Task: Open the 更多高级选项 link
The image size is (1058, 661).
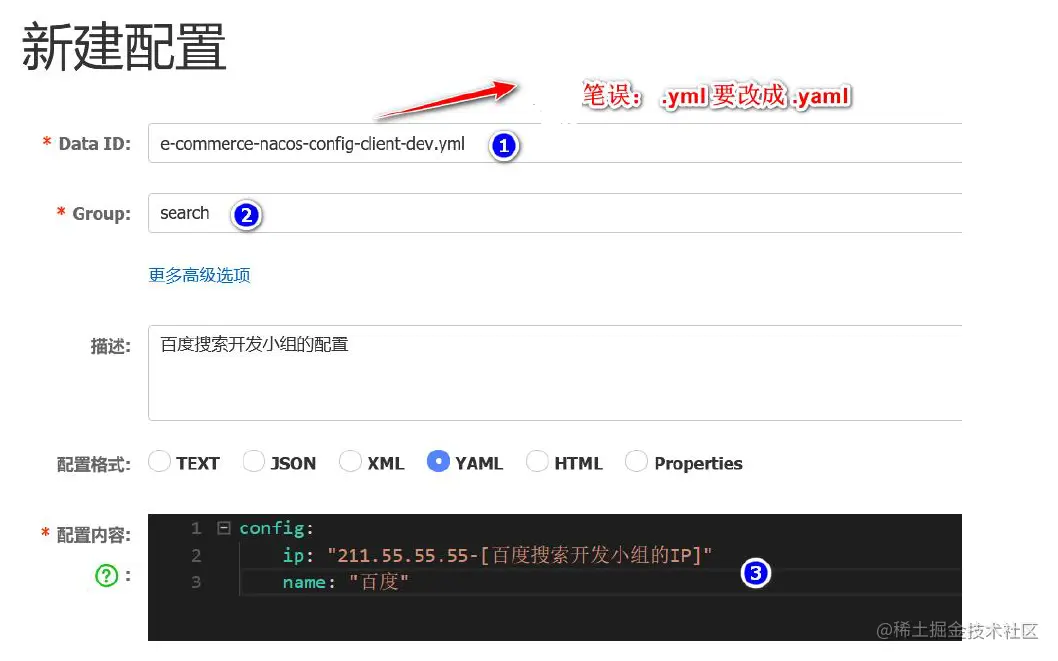Action: click(200, 275)
